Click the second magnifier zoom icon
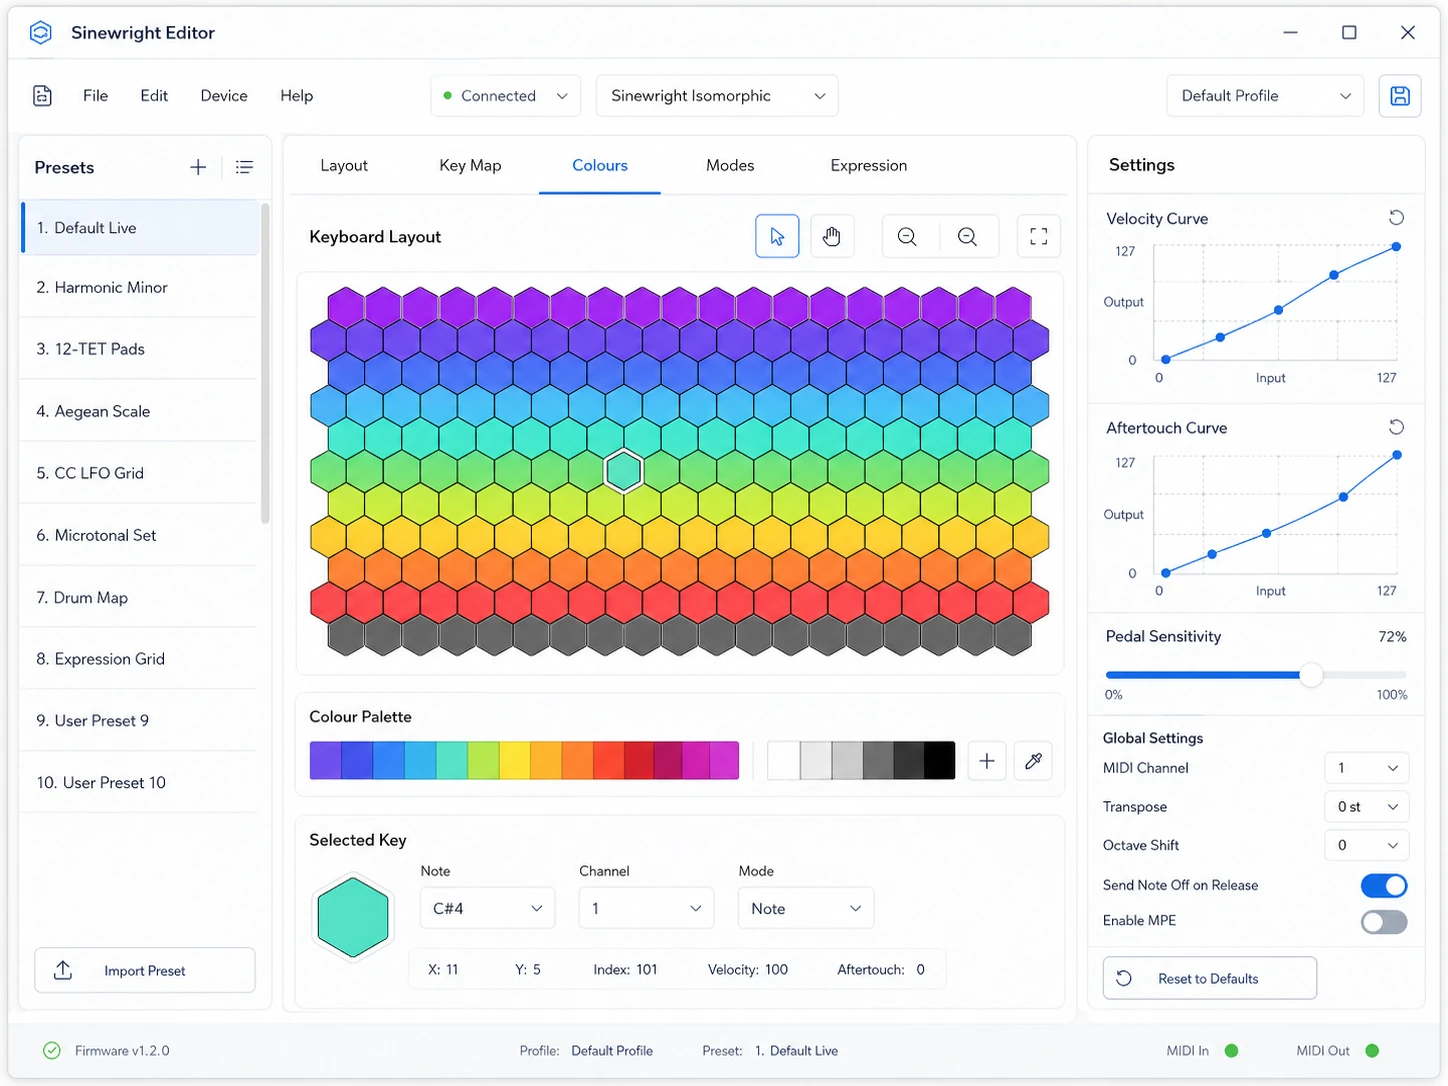The height and width of the screenshot is (1086, 1448). 967,236
